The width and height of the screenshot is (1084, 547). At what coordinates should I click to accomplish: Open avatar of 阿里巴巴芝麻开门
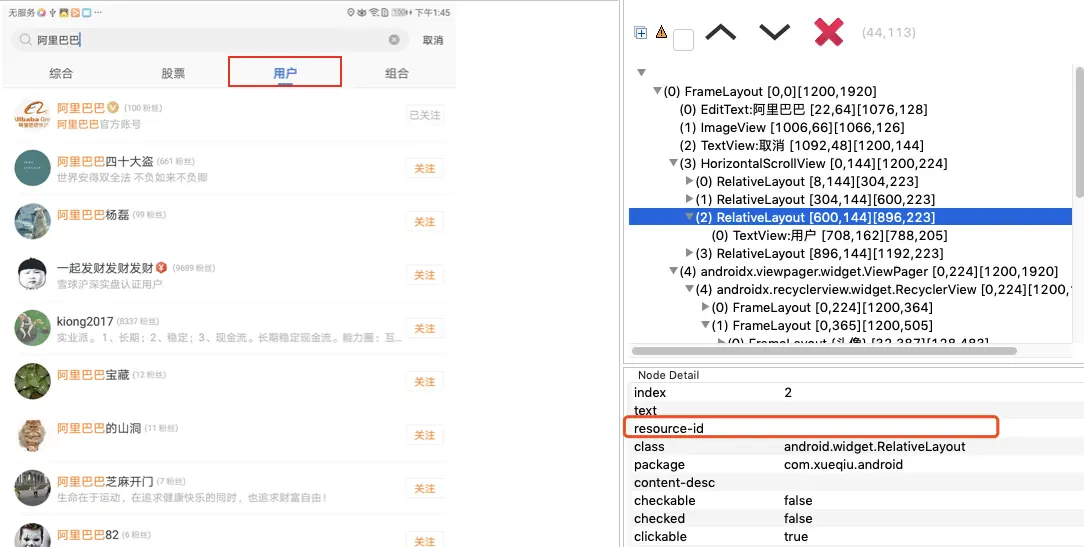[32, 488]
